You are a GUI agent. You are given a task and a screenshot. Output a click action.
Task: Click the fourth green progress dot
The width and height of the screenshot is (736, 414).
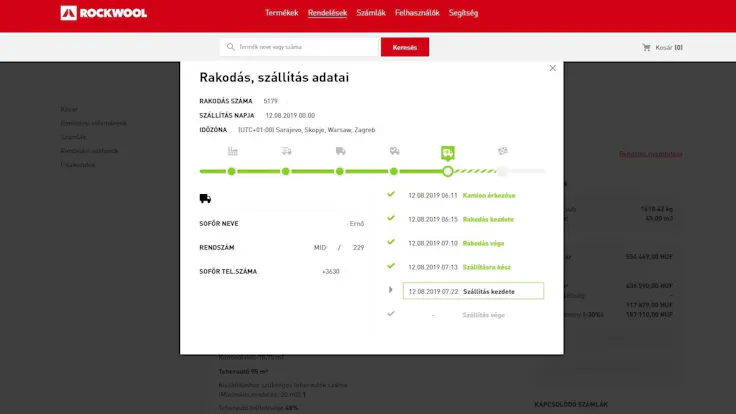pos(393,171)
